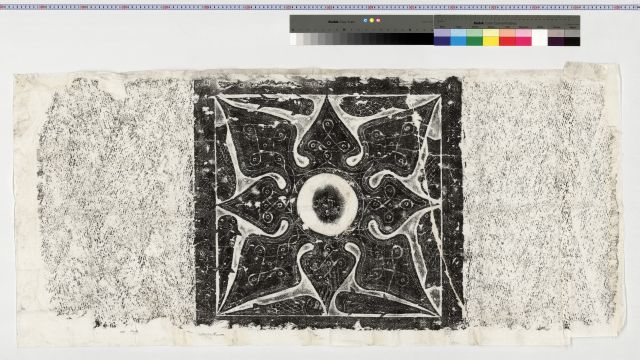Select the bright yellow color patch
The height and width of the screenshot is (360, 640).
pyautogui.click(x=491, y=41)
